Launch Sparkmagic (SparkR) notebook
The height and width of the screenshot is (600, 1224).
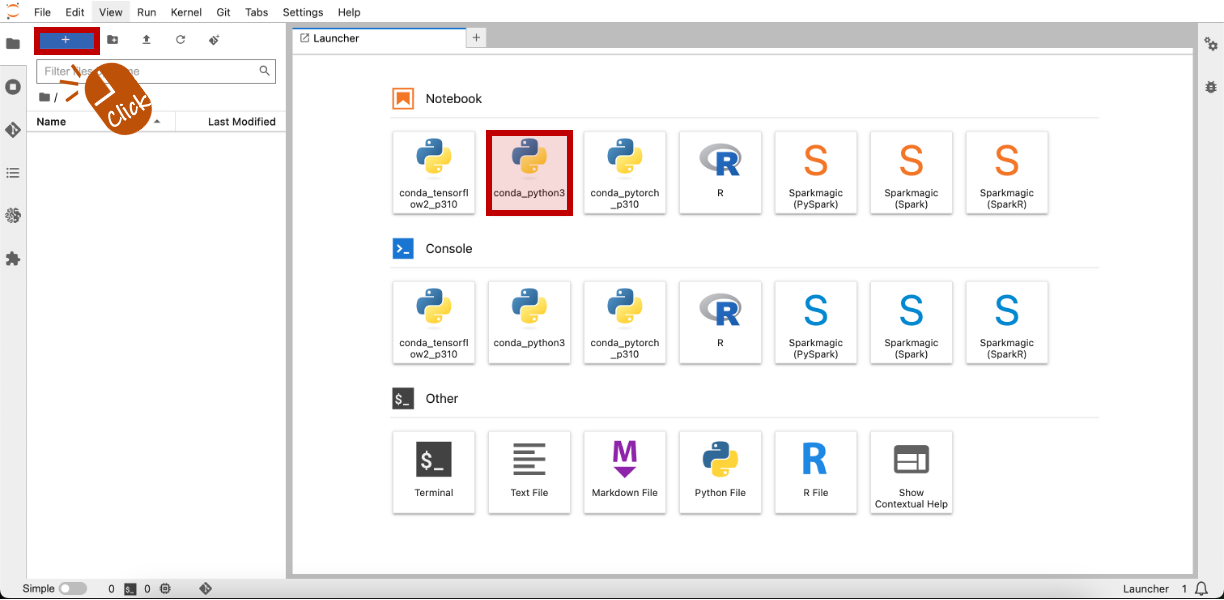pos(1007,172)
